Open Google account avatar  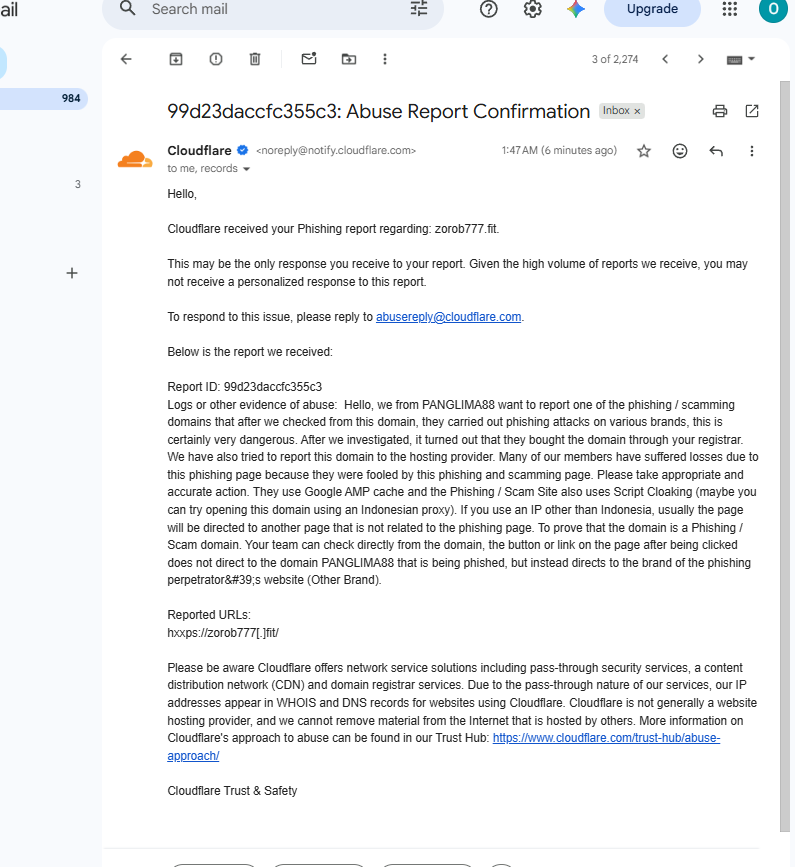tap(773, 9)
